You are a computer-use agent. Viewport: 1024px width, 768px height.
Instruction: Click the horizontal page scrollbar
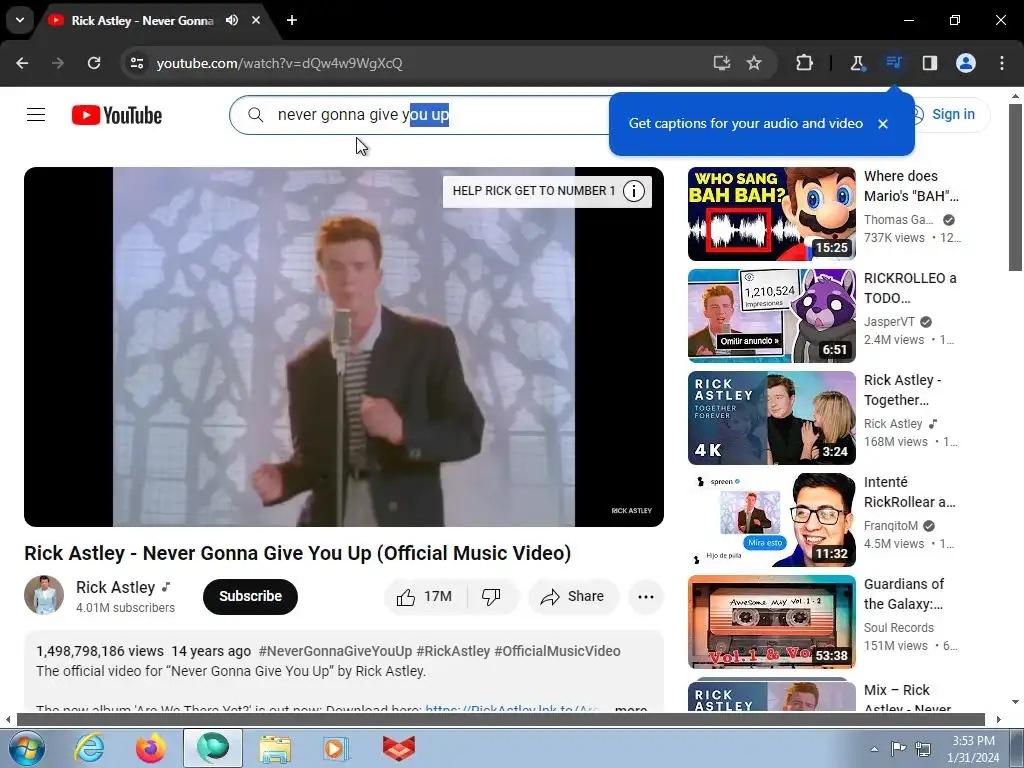tap(501, 720)
